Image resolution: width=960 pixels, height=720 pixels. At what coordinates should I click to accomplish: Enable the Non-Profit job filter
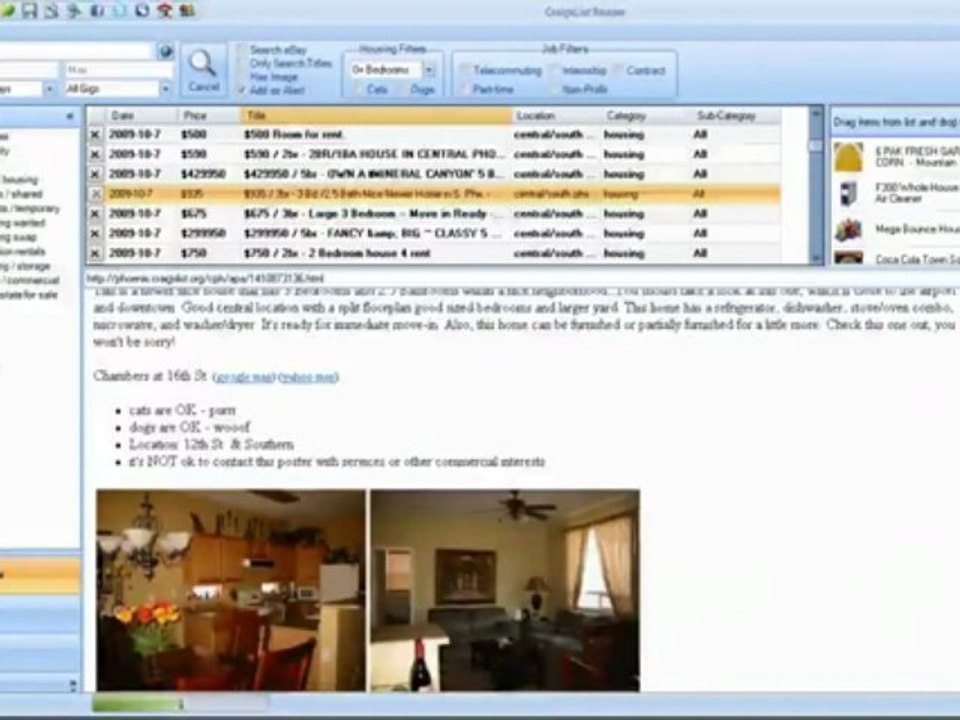coord(555,89)
